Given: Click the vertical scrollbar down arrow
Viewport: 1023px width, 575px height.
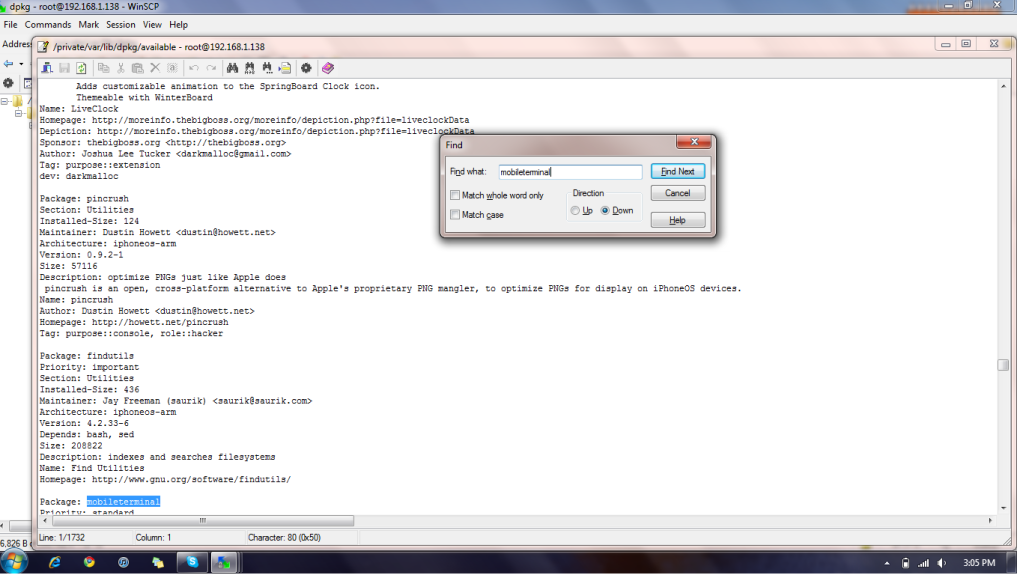Looking at the screenshot, I should point(1003,508).
